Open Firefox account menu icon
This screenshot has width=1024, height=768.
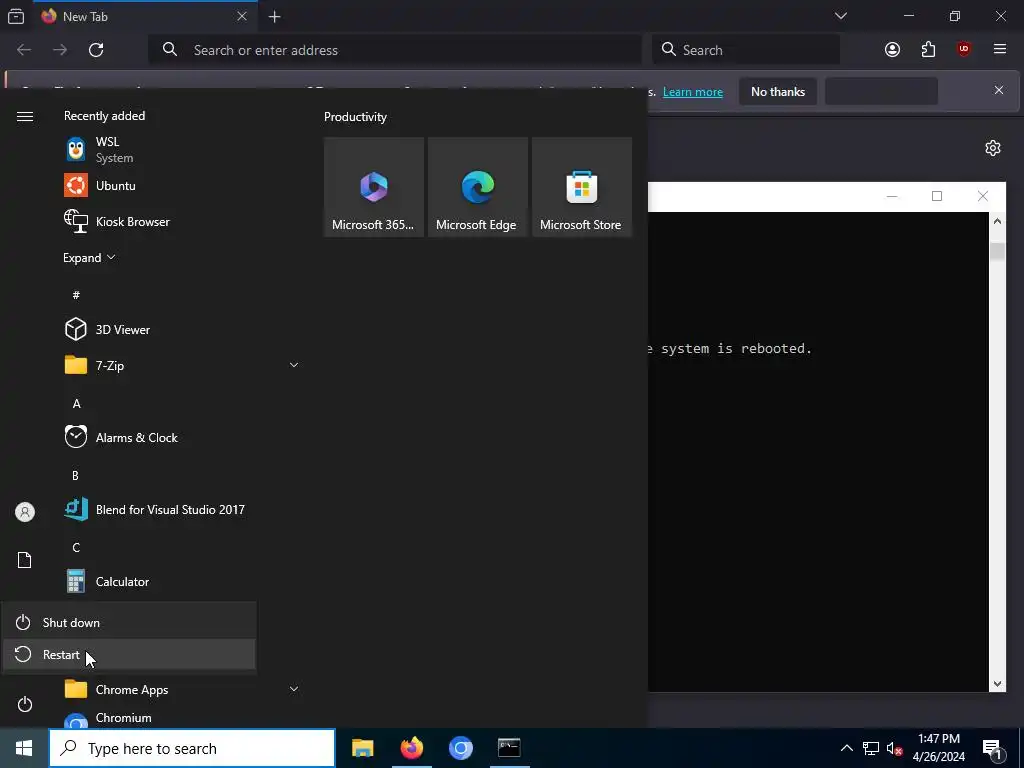pyautogui.click(x=892, y=50)
